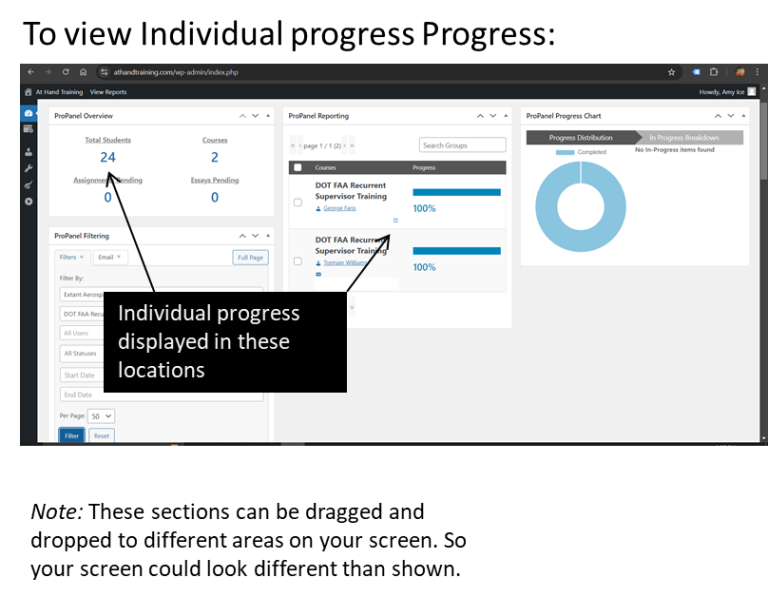Open the George Faris user link
Screen dimensions: 768x597
[x=339, y=208]
